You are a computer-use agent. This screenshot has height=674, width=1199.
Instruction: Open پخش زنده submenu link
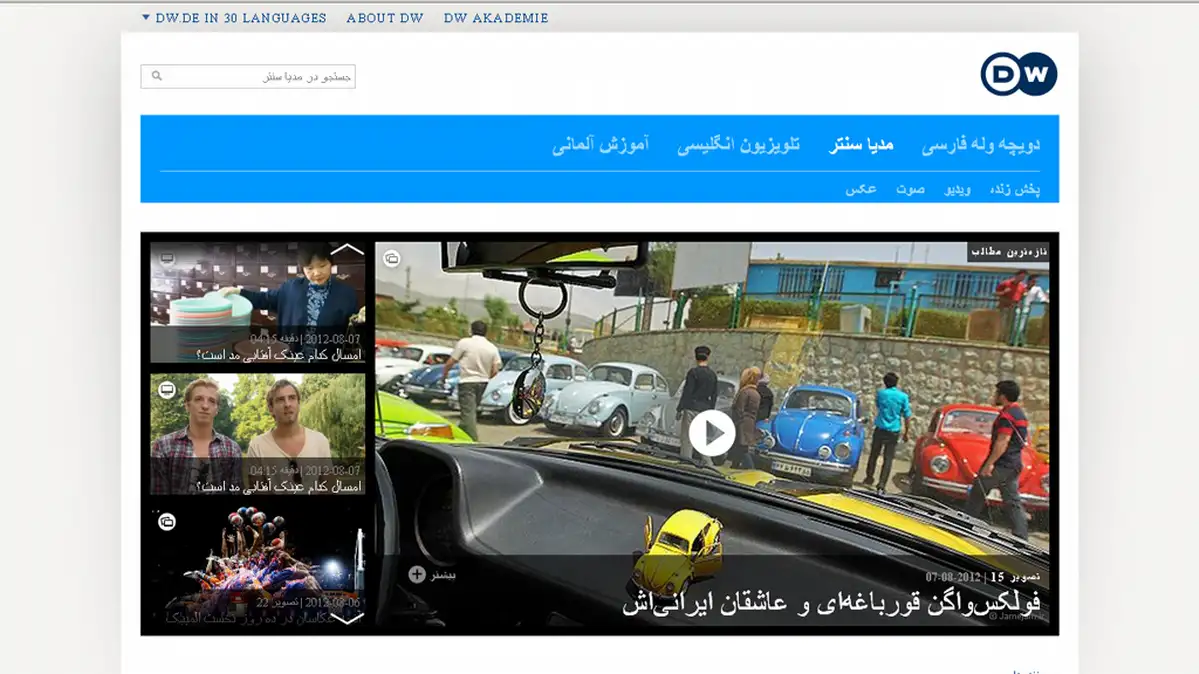(x=1015, y=189)
